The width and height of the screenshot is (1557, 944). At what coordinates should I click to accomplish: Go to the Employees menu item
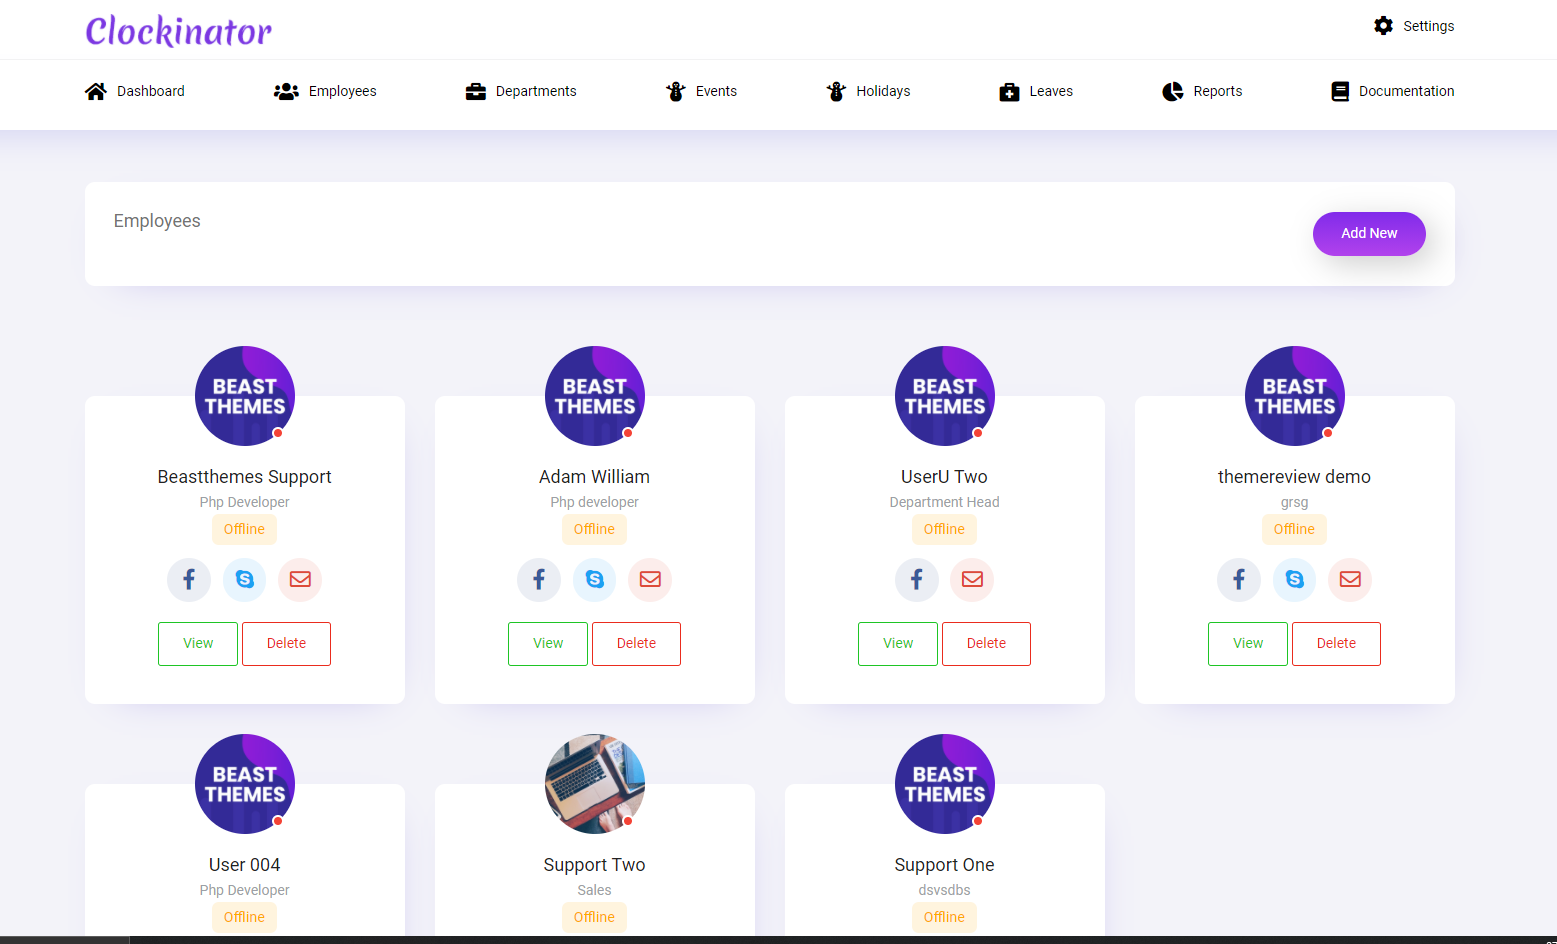325,91
